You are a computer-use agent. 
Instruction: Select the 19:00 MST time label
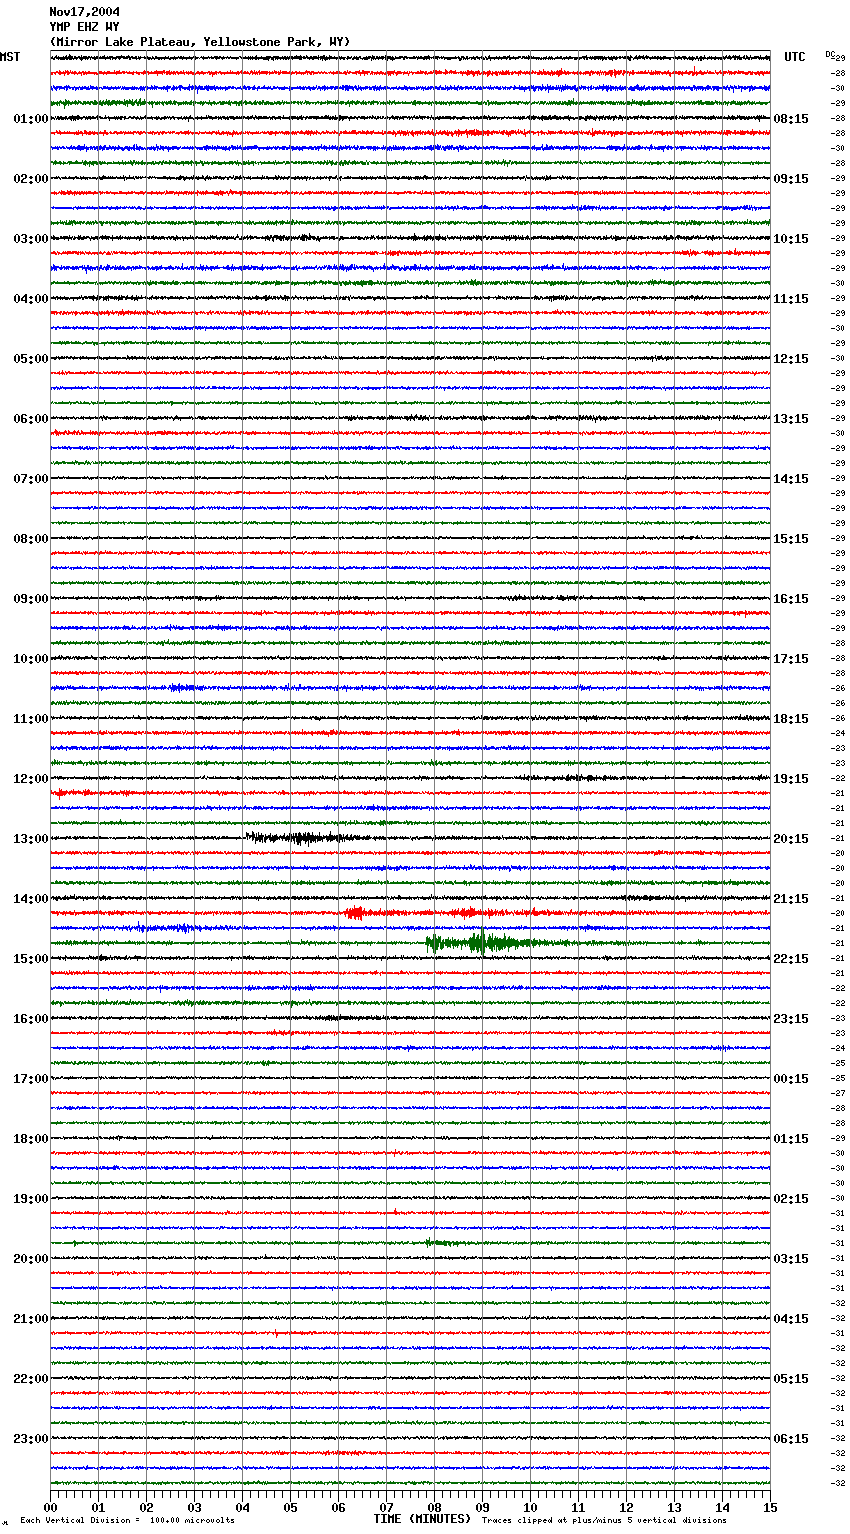(x=31, y=1199)
